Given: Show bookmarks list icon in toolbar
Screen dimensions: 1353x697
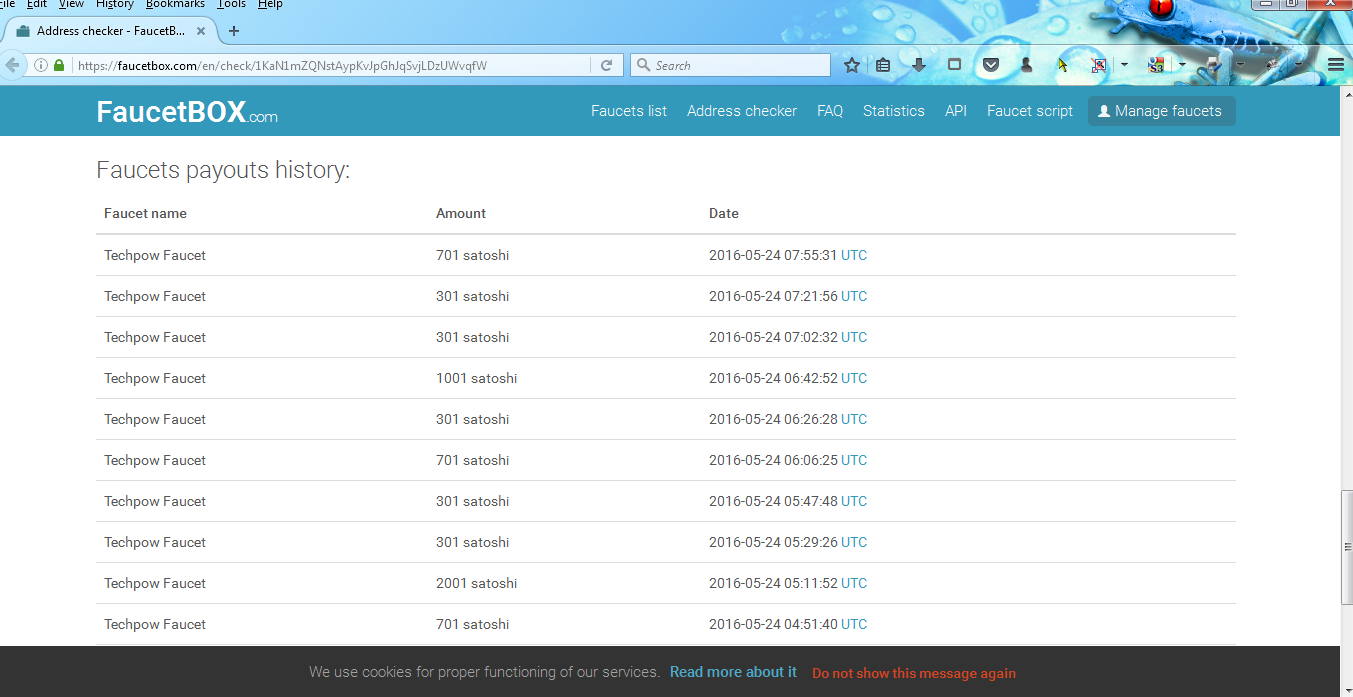Looking at the screenshot, I should [x=883, y=65].
